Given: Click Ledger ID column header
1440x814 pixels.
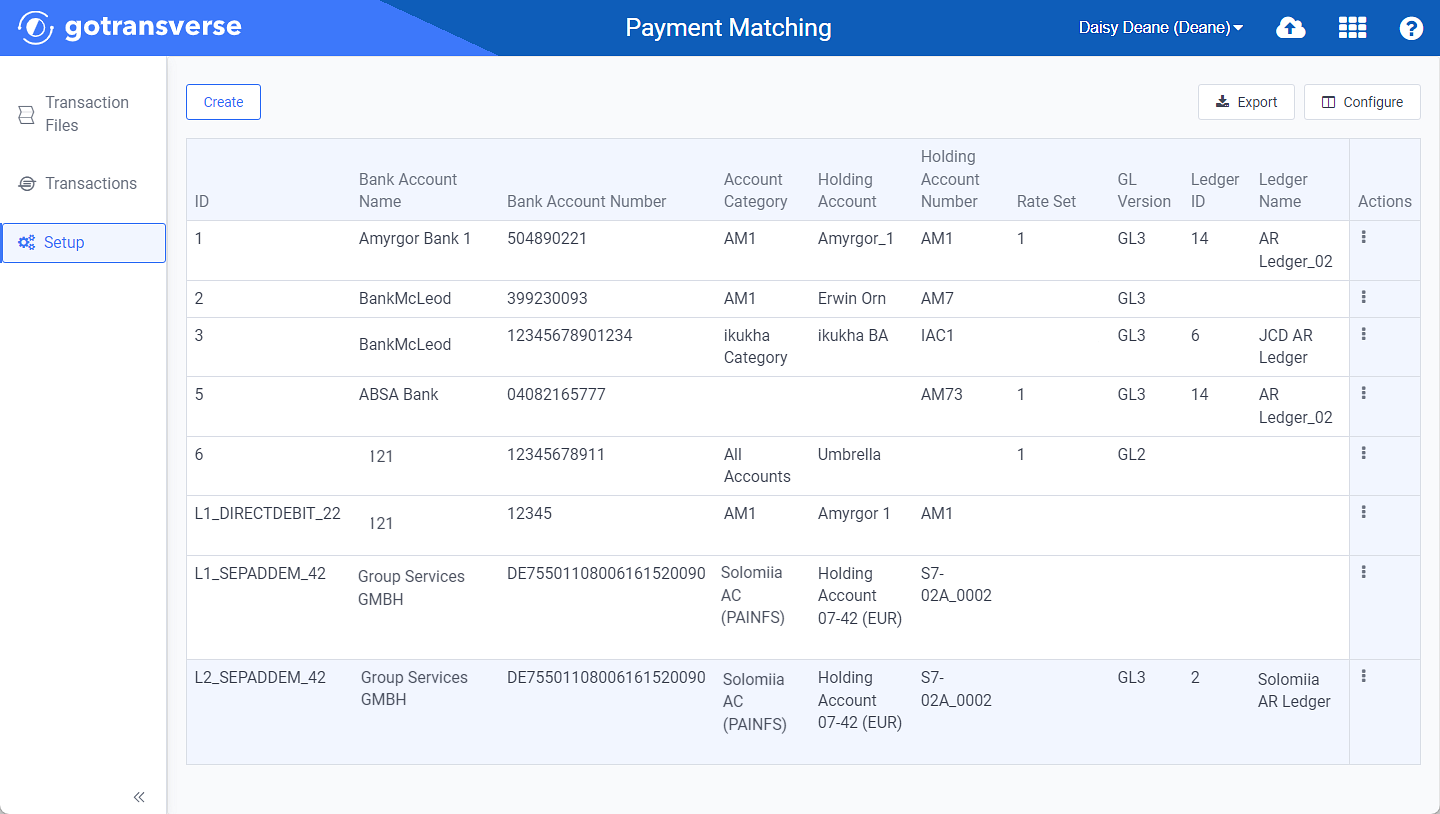Looking at the screenshot, I should pos(1215,190).
